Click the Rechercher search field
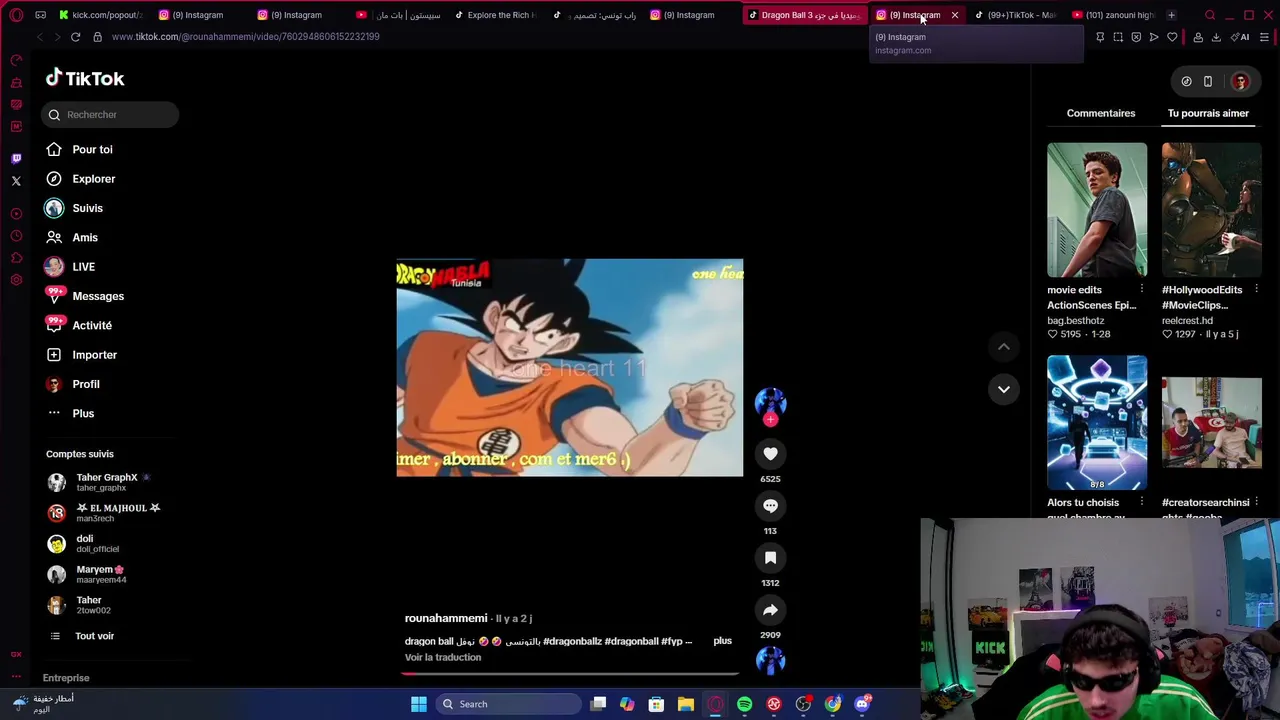 [110, 115]
